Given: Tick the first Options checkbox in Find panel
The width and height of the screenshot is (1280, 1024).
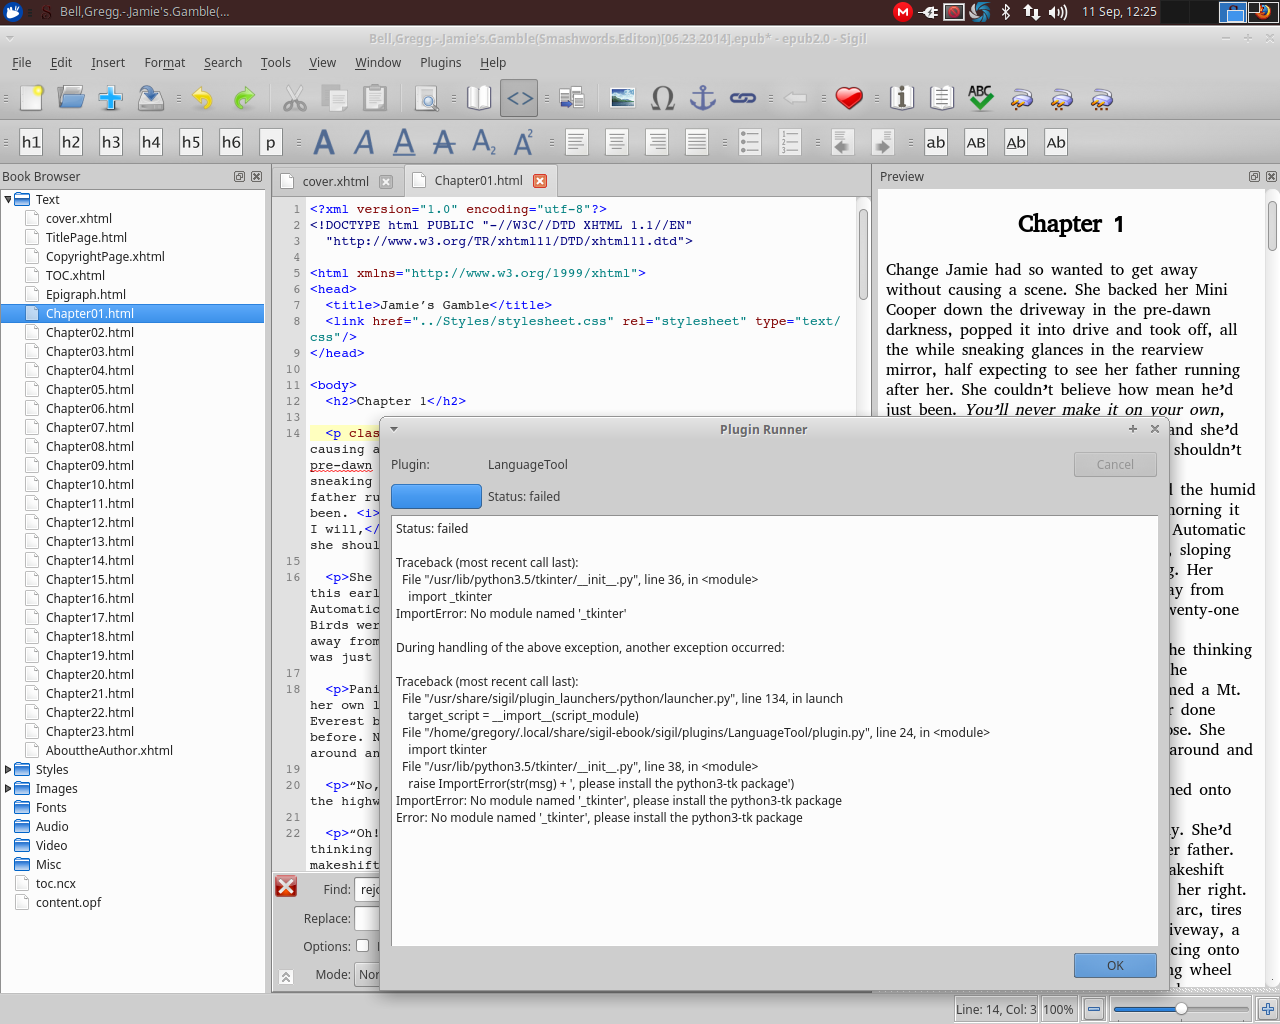Looking at the screenshot, I should click(x=362, y=946).
